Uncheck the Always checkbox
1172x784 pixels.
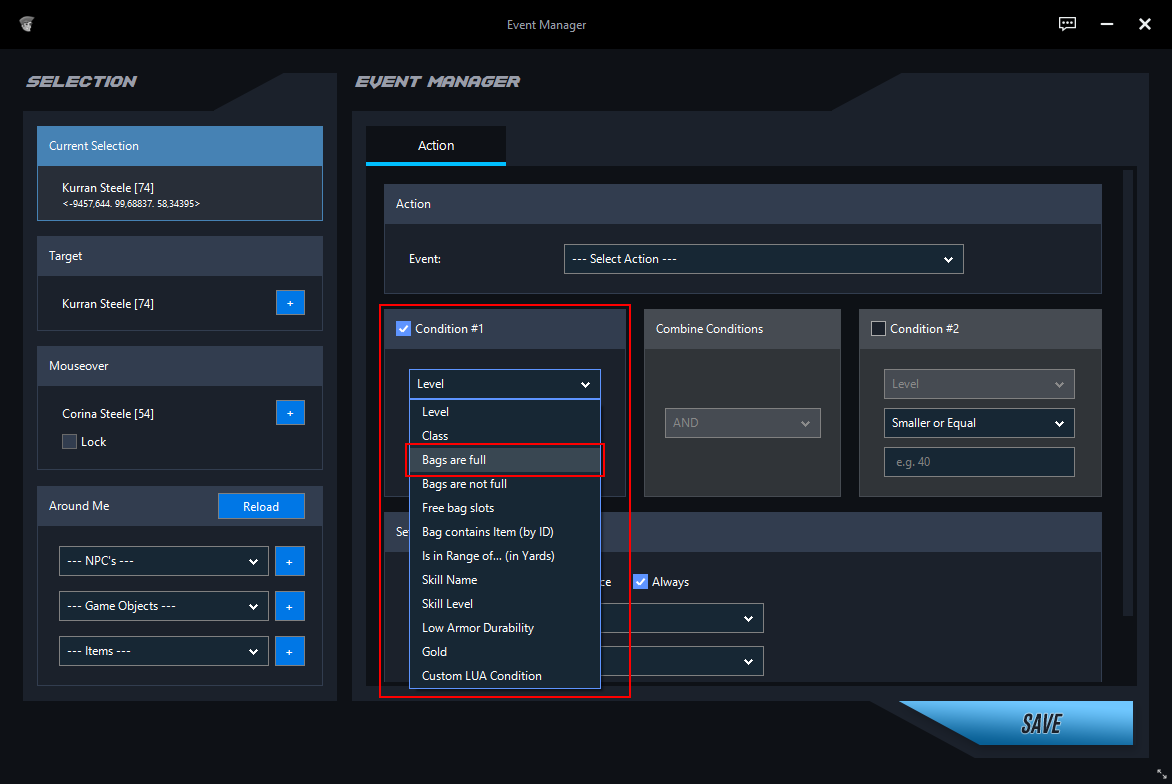click(x=641, y=581)
